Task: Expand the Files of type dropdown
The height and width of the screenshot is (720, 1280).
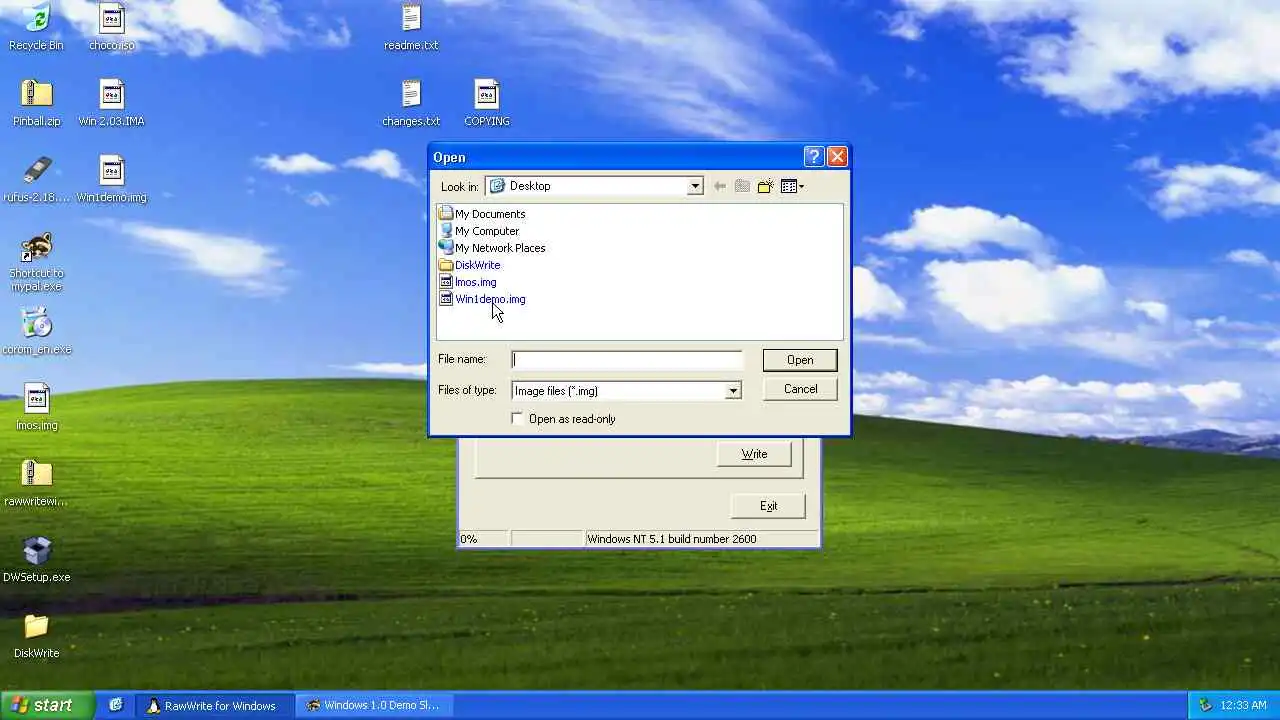Action: click(733, 391)
